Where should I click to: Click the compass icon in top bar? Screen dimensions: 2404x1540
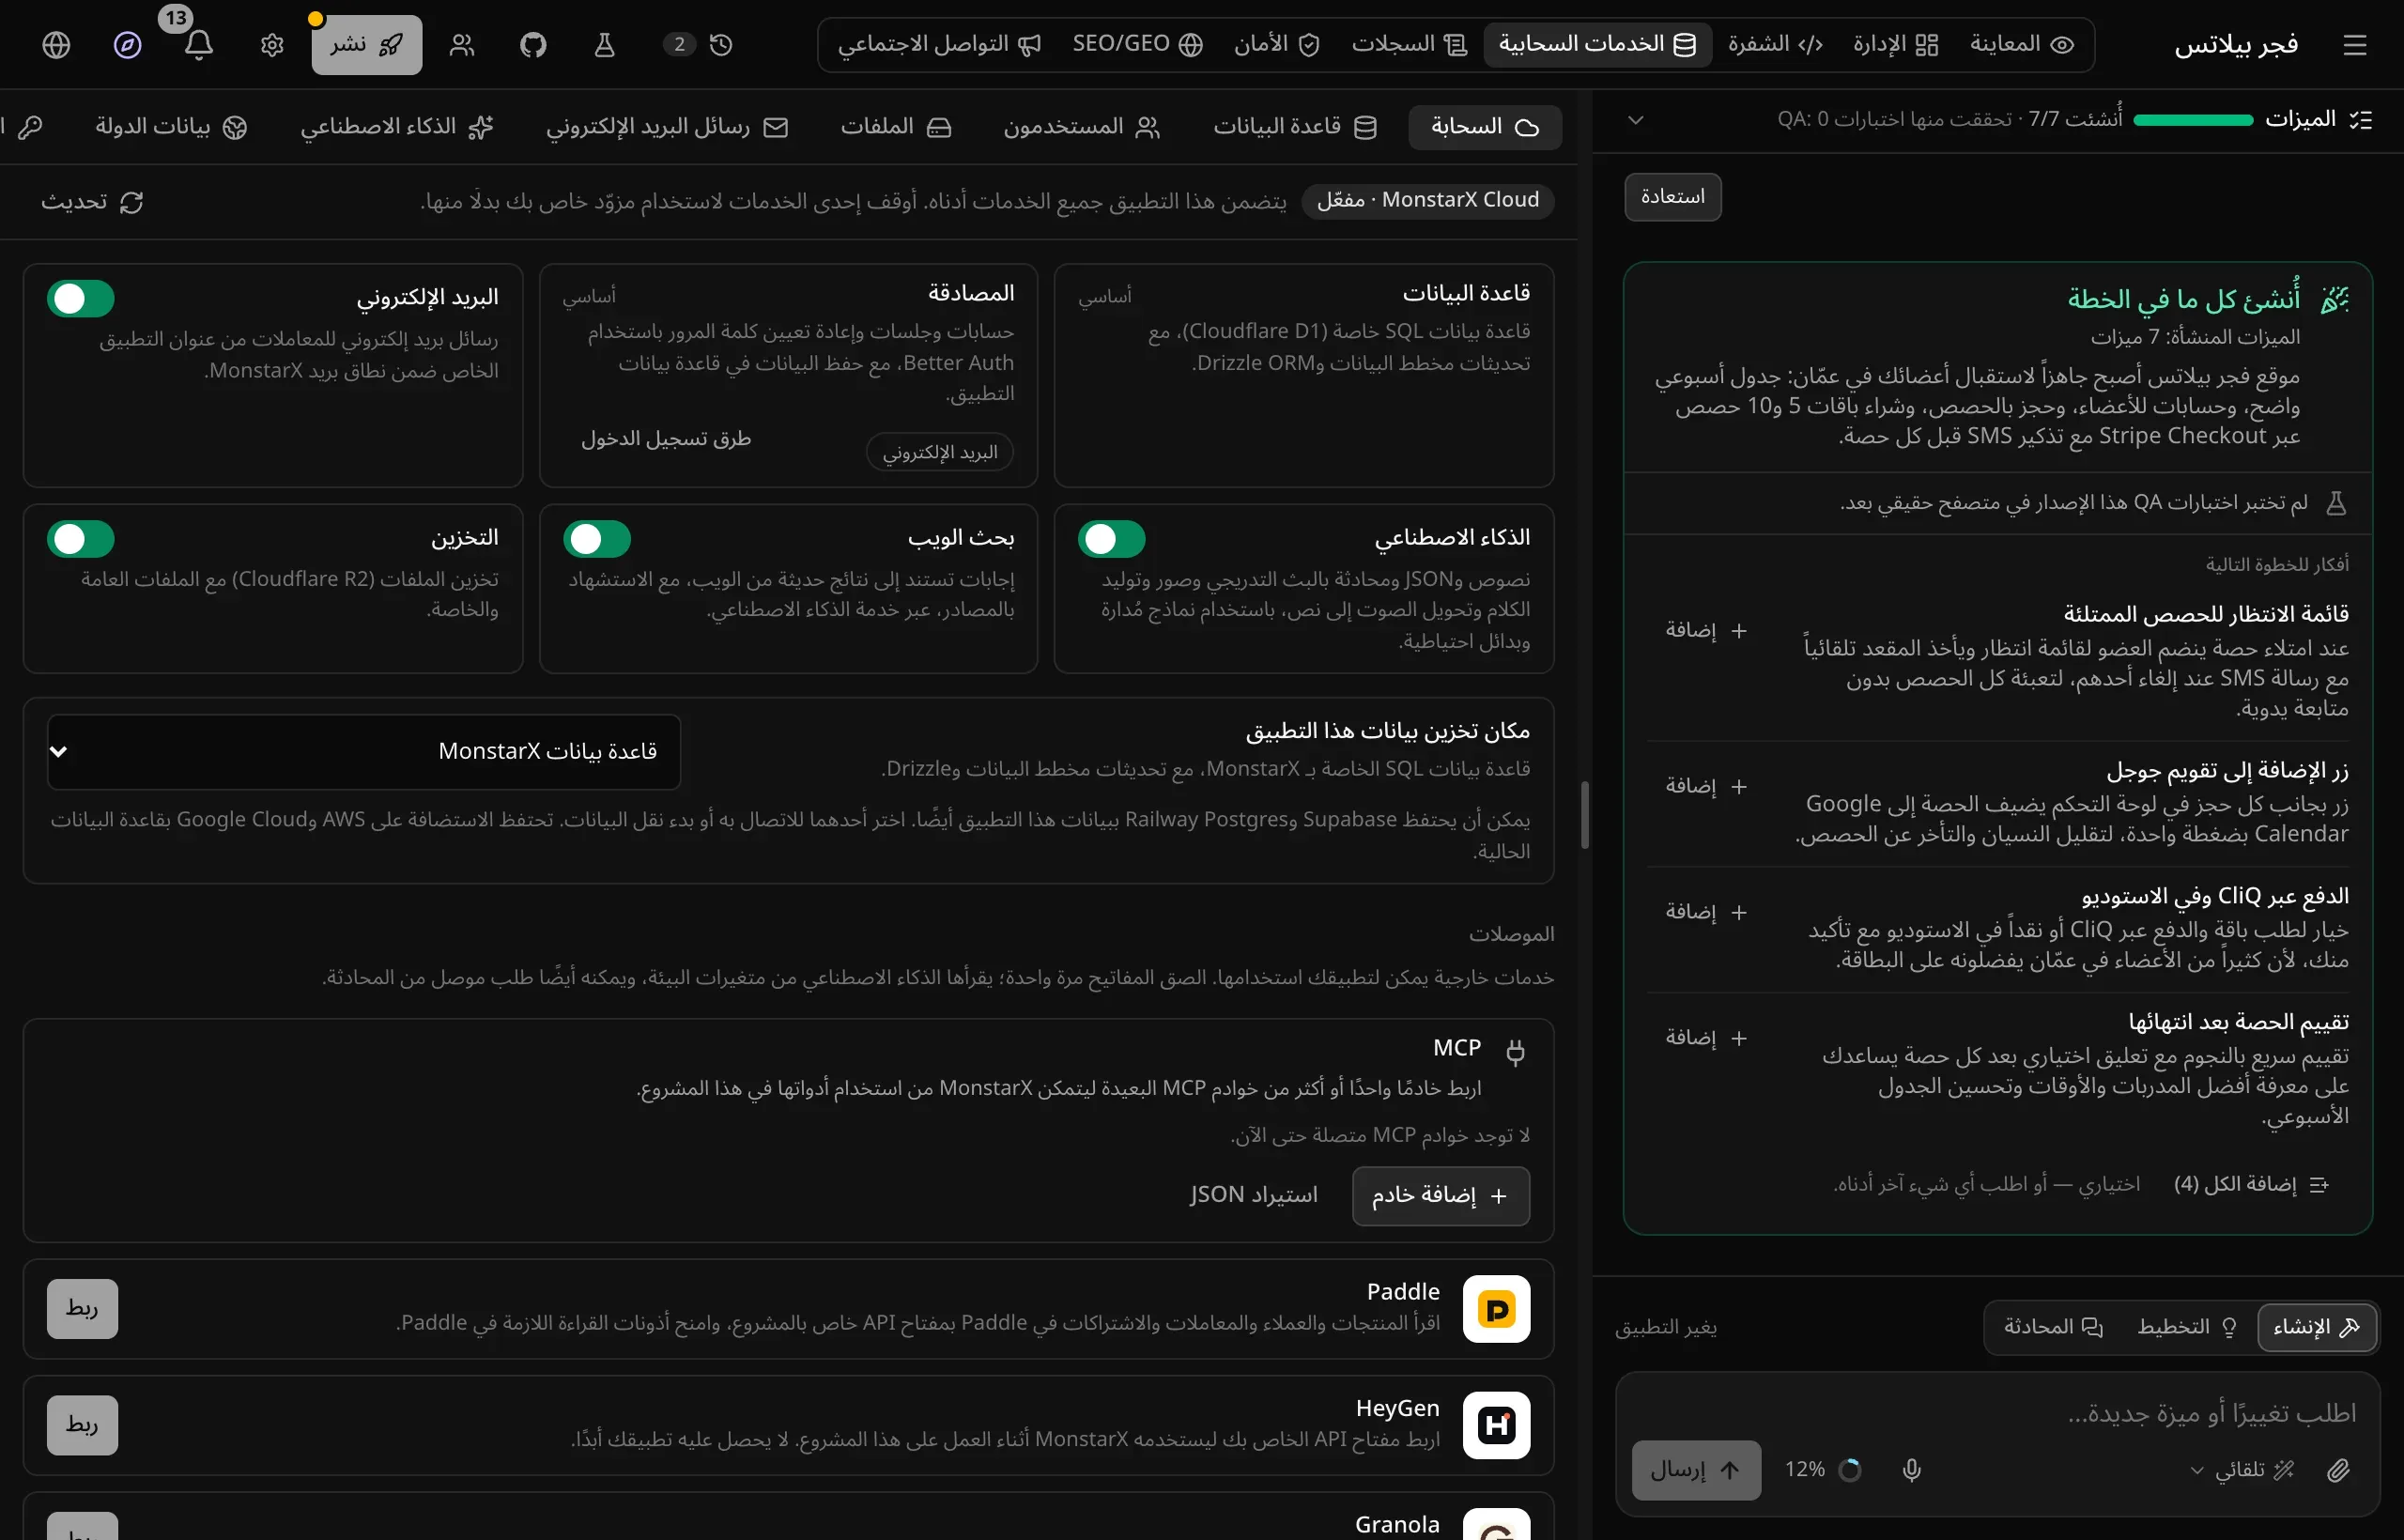(127, 45)
